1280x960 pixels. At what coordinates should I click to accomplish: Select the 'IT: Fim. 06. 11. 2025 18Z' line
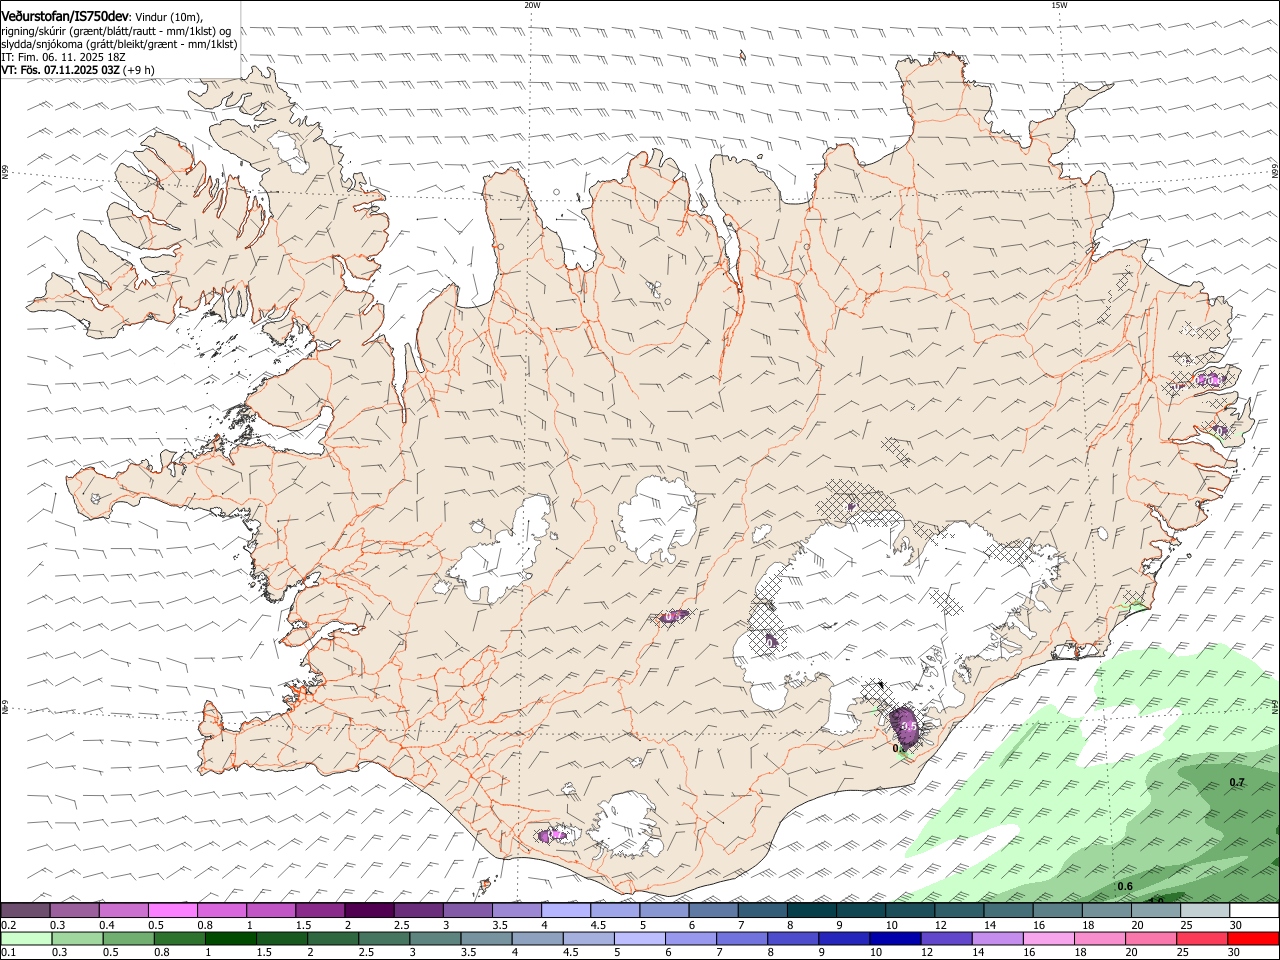63,57
